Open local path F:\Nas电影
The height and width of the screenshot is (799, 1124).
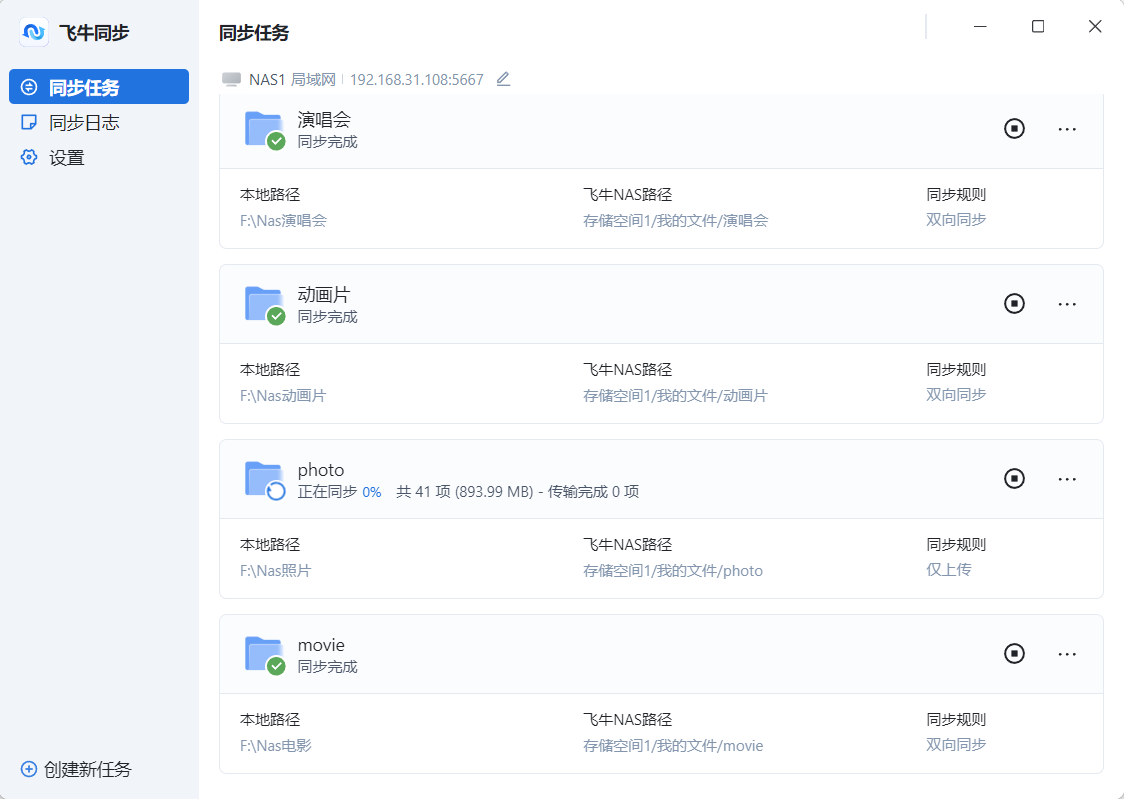click(275, 745)
